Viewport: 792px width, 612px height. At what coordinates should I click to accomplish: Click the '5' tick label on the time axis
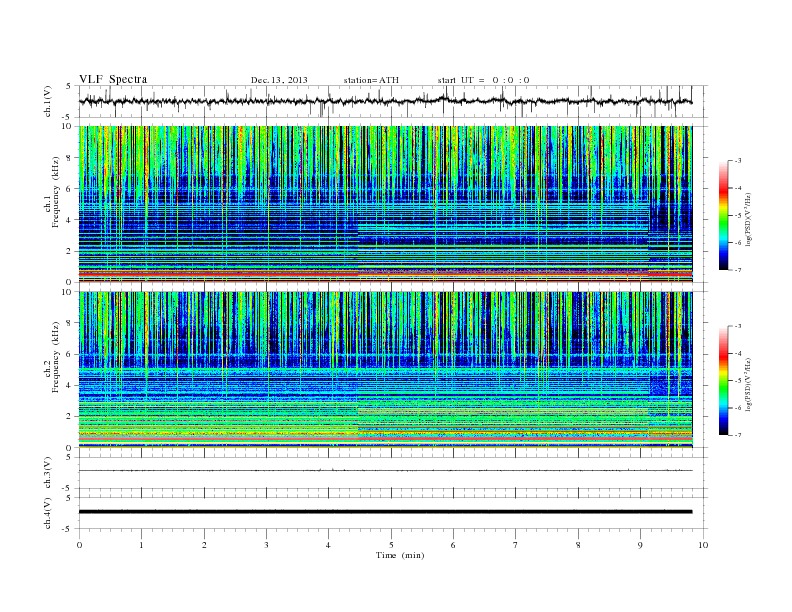tap(391, 545)
